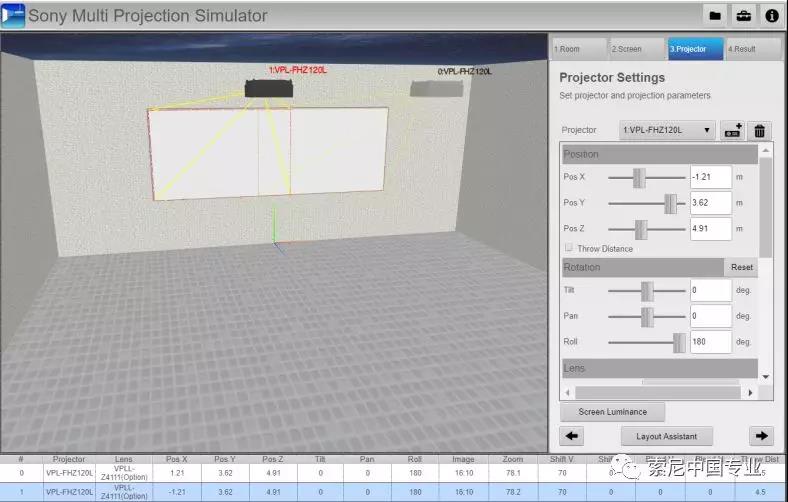Click the Sony simulator logo icon

click(13, 16)
